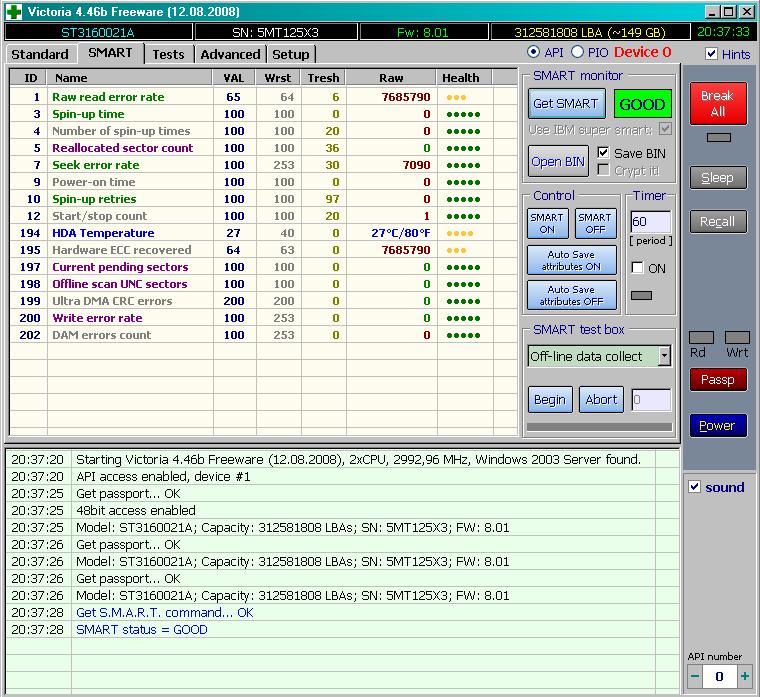Screen dimensions: 760x697
Task: Click the green GOOD status indicator
Action: [x=642, y=104]
